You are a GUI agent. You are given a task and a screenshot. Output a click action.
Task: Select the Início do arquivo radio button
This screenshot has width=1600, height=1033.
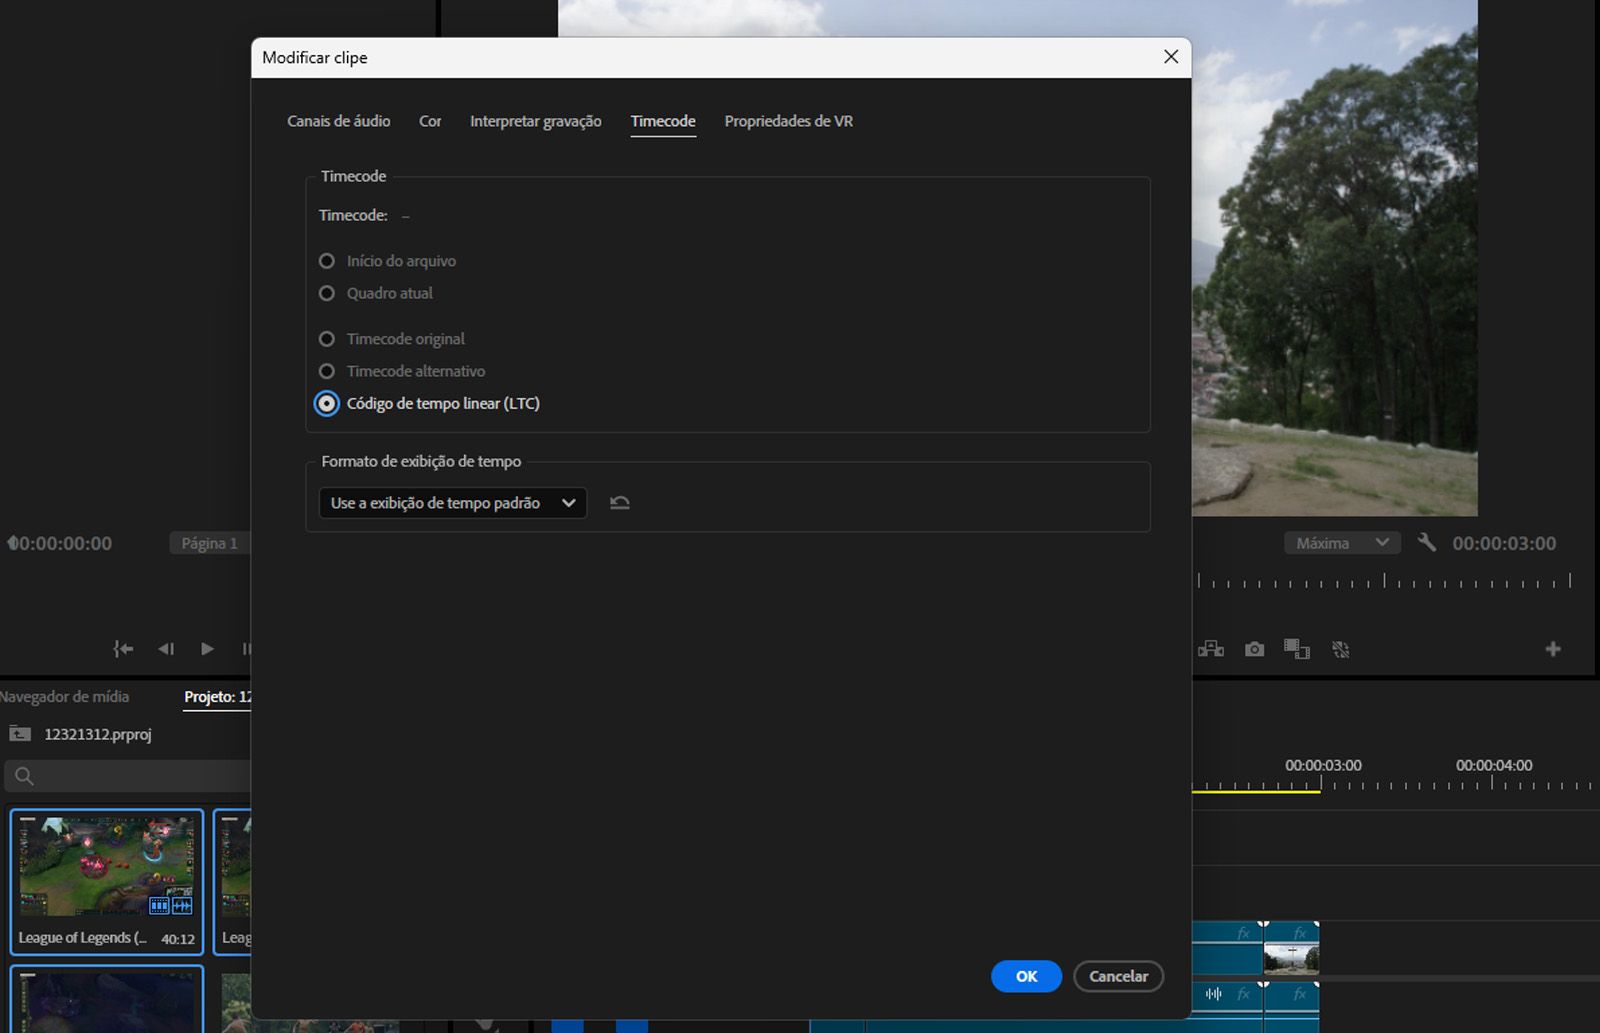327,260
